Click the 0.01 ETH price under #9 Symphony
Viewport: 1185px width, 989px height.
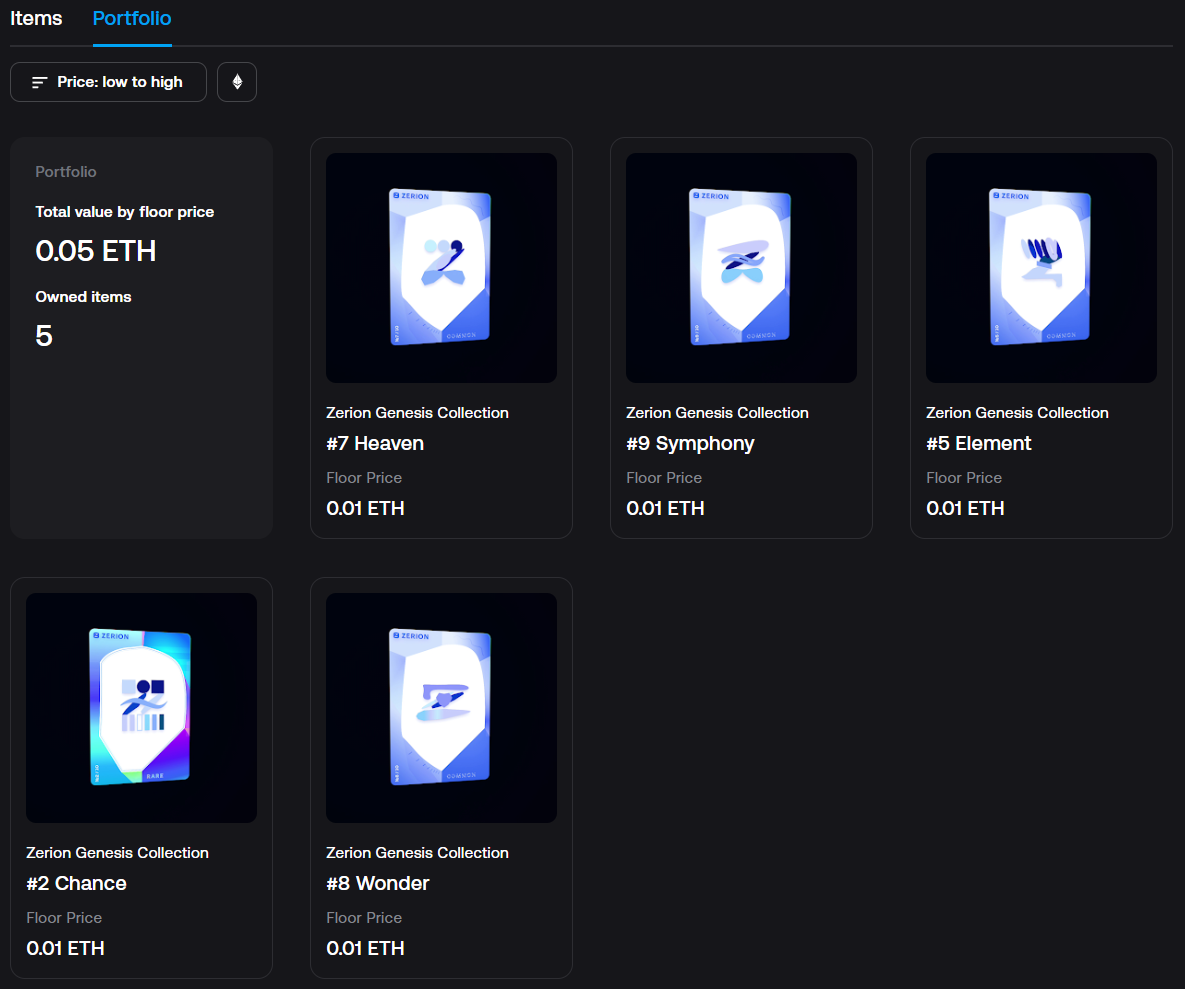[x=665, y=508]
